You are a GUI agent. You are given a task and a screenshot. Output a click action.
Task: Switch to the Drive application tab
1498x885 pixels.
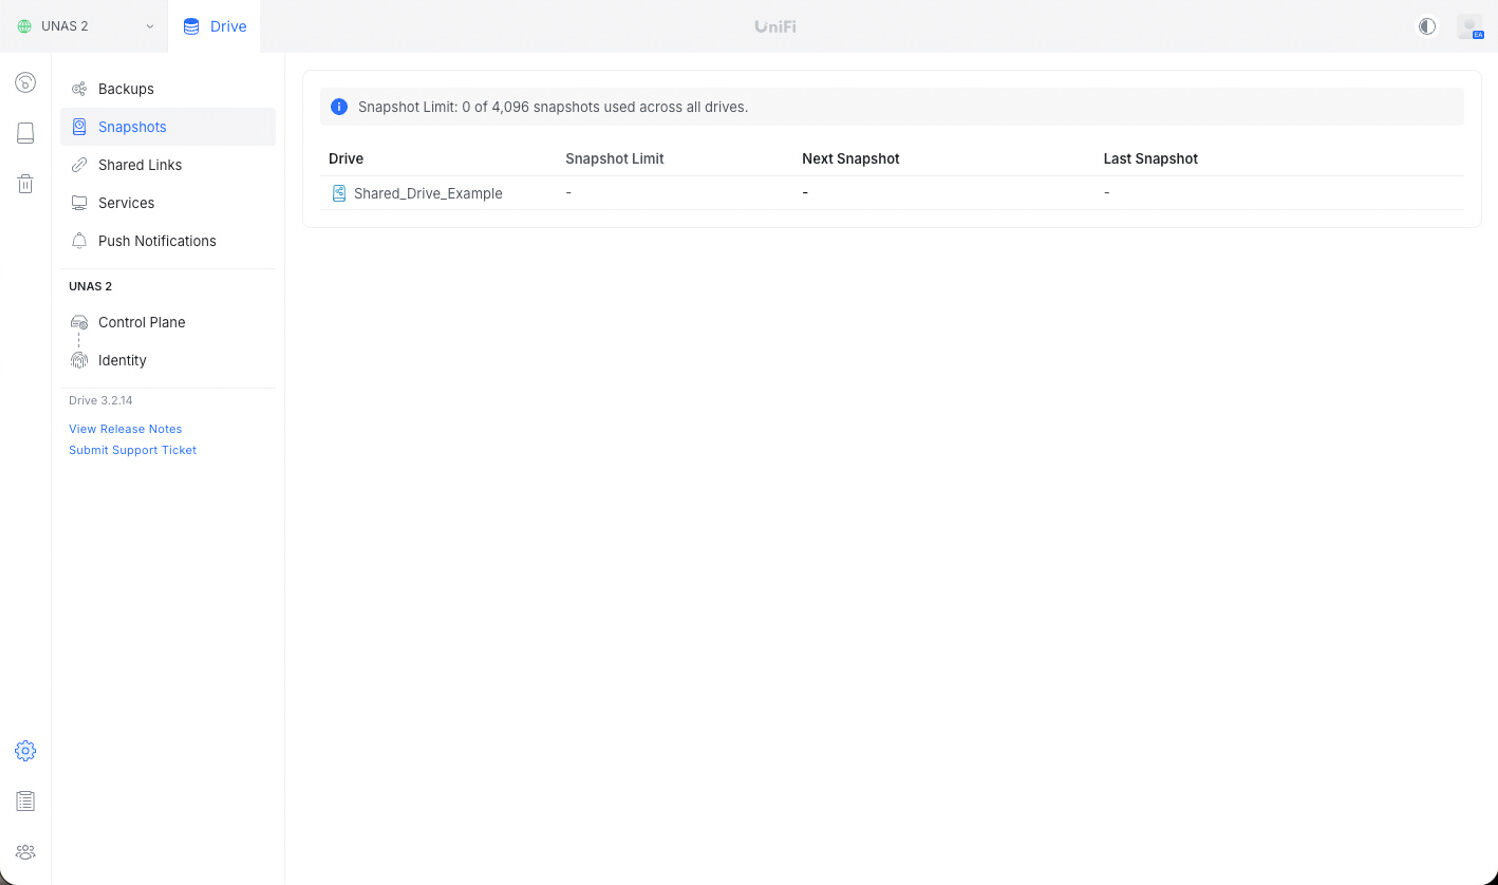(x=215, y=27)
